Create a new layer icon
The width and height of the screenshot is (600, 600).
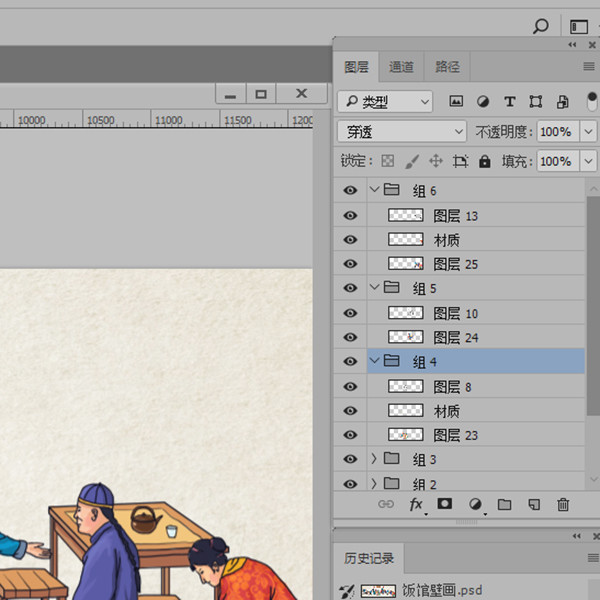[534, 504]
